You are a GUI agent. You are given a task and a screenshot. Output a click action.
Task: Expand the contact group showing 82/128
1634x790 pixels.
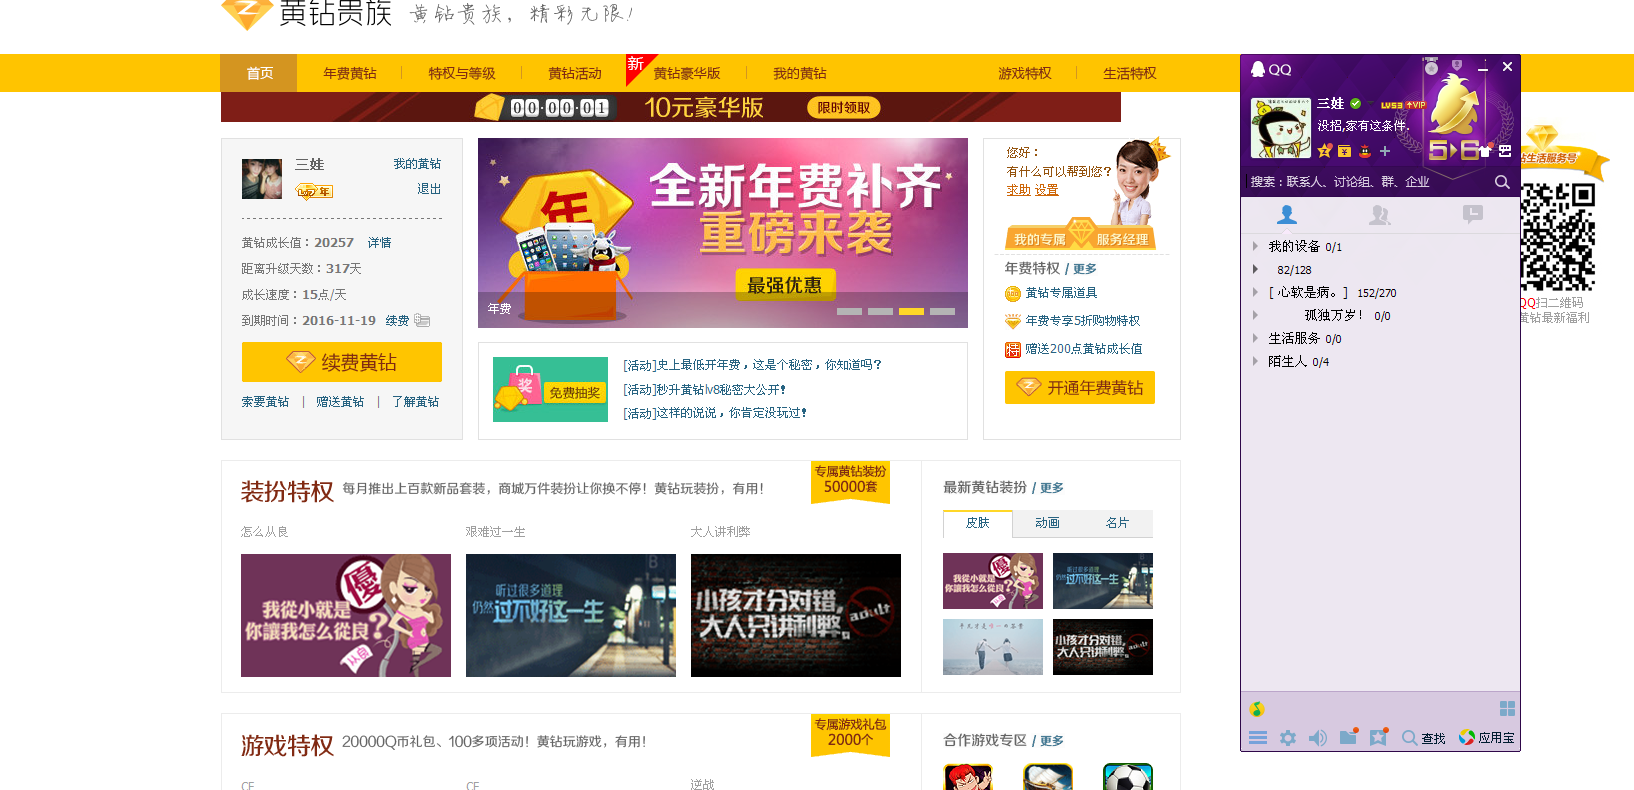[1256, 269]
